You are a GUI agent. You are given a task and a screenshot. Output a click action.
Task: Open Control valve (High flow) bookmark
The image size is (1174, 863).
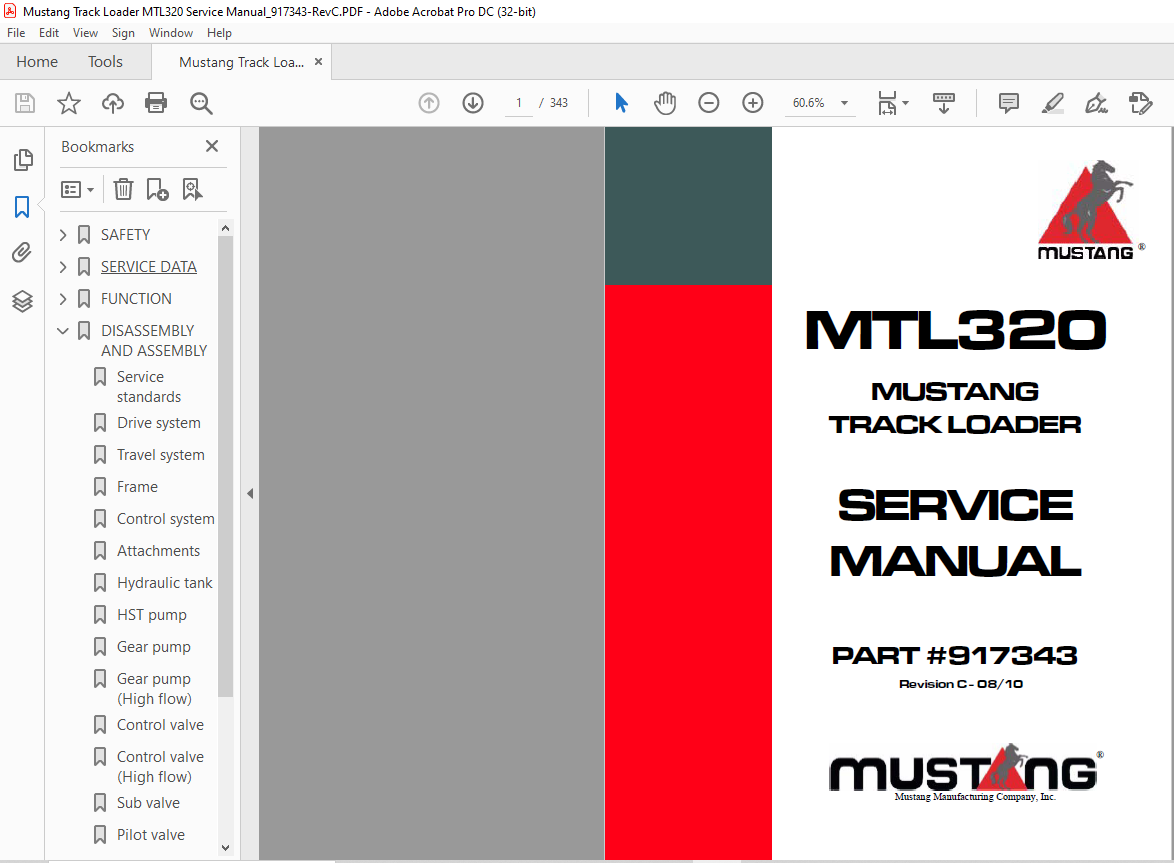point(160,767)
